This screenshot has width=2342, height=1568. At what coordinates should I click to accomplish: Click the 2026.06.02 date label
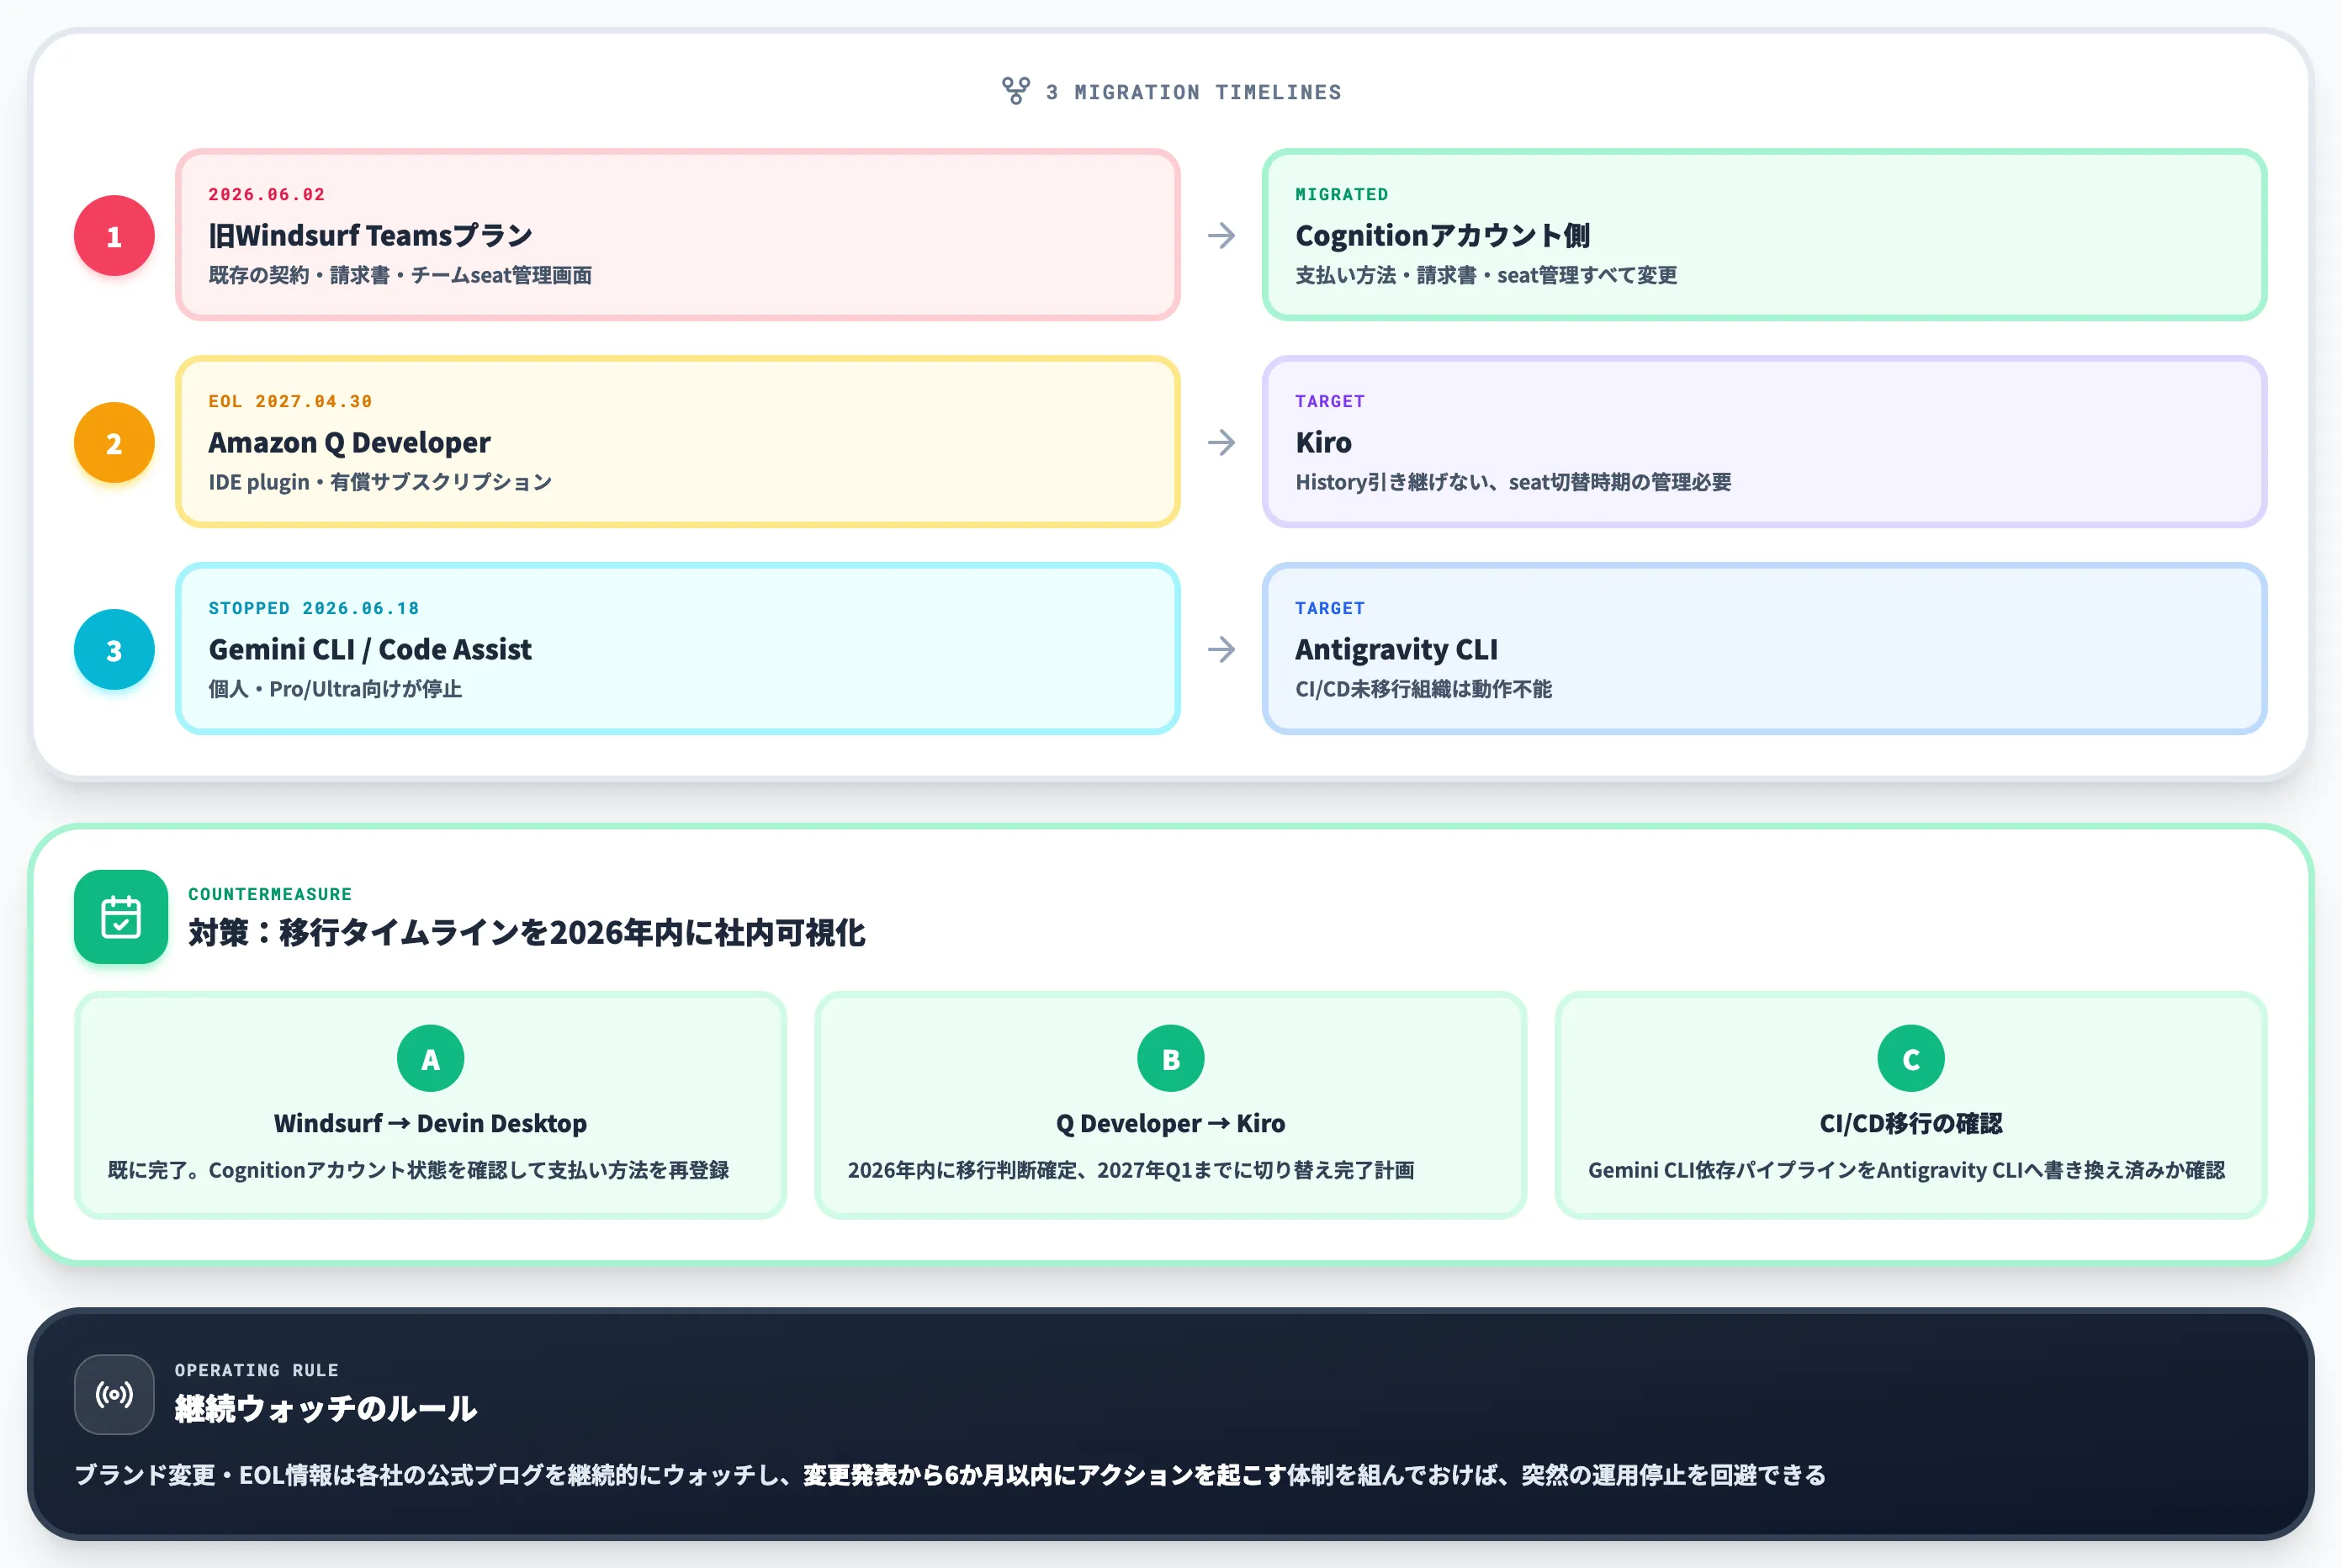point(267,194)
